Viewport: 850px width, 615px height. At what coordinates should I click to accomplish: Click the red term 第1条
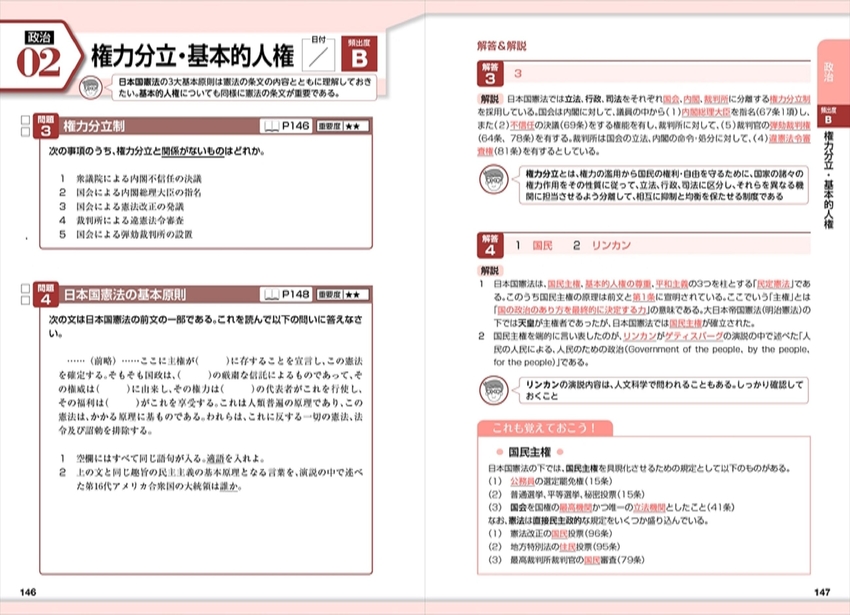click(644, 297)
